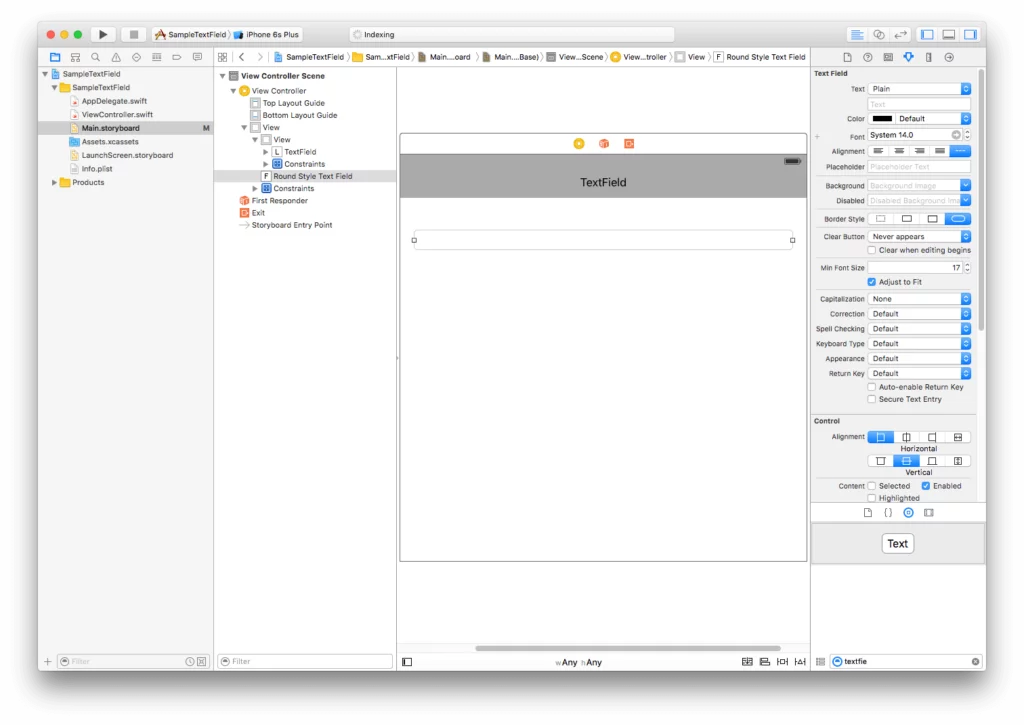1024x725 pixels.
Task: Expand the Products folder in project navigator
Action: [x=55, y=182]
